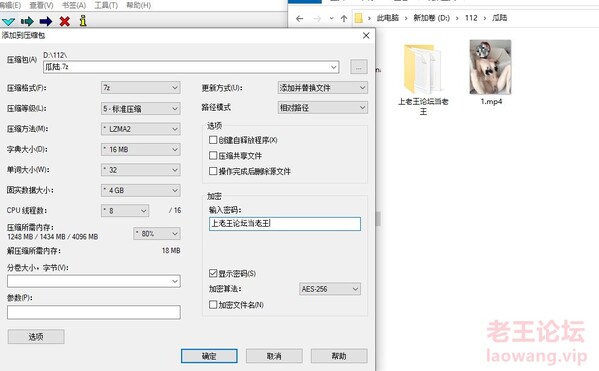Click 112 in Explorer breadcrumb
Image resolution: width=599 pixels, height=371 pixels.
pos(471,18)
